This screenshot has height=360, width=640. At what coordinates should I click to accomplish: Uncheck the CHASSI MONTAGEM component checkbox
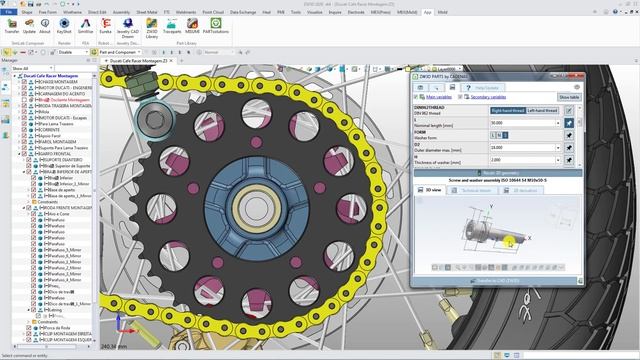click(24, 82)
